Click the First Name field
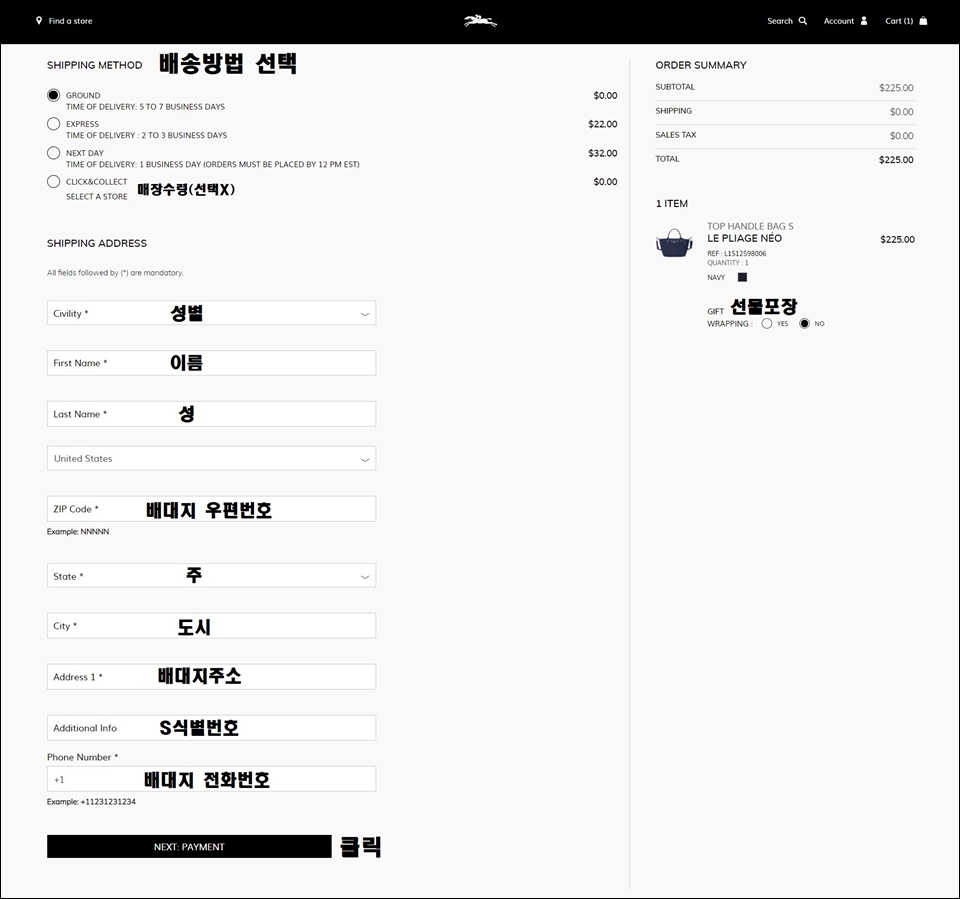This screenshot has height=899, width=960. 211,363
